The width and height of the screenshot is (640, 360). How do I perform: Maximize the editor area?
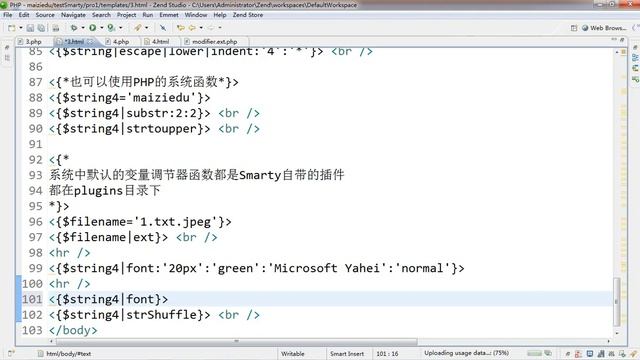coord(622,40)
